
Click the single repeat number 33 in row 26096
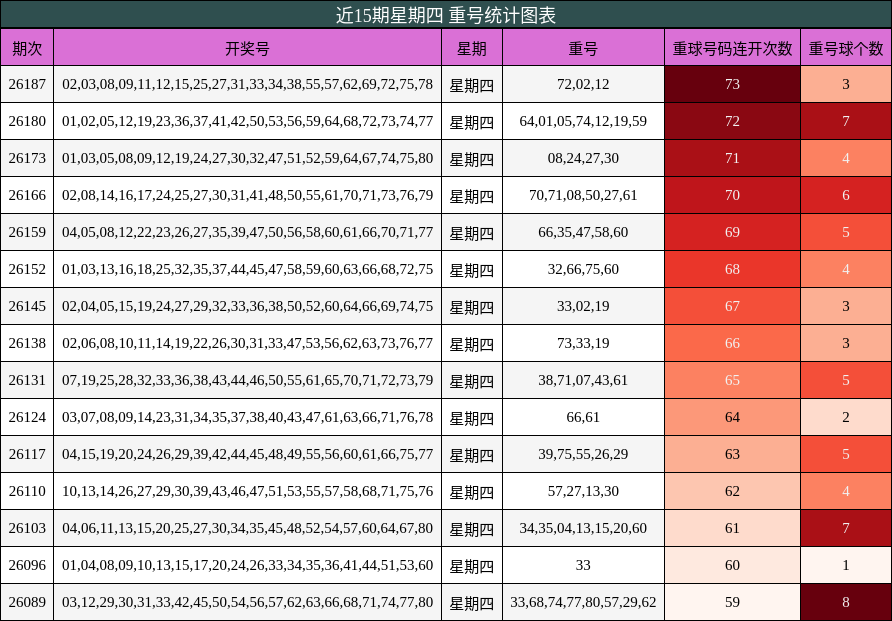click(583, 565)
